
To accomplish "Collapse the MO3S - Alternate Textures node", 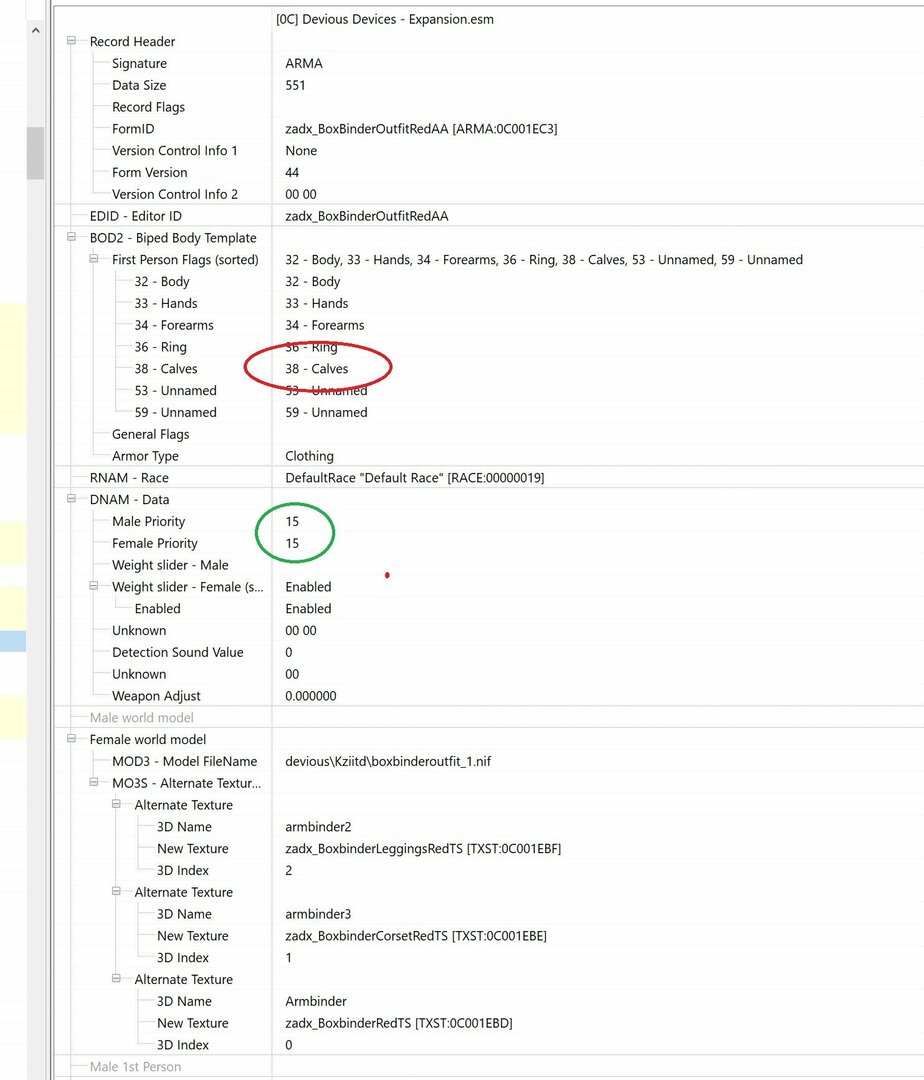I will (x=94, y=782).
